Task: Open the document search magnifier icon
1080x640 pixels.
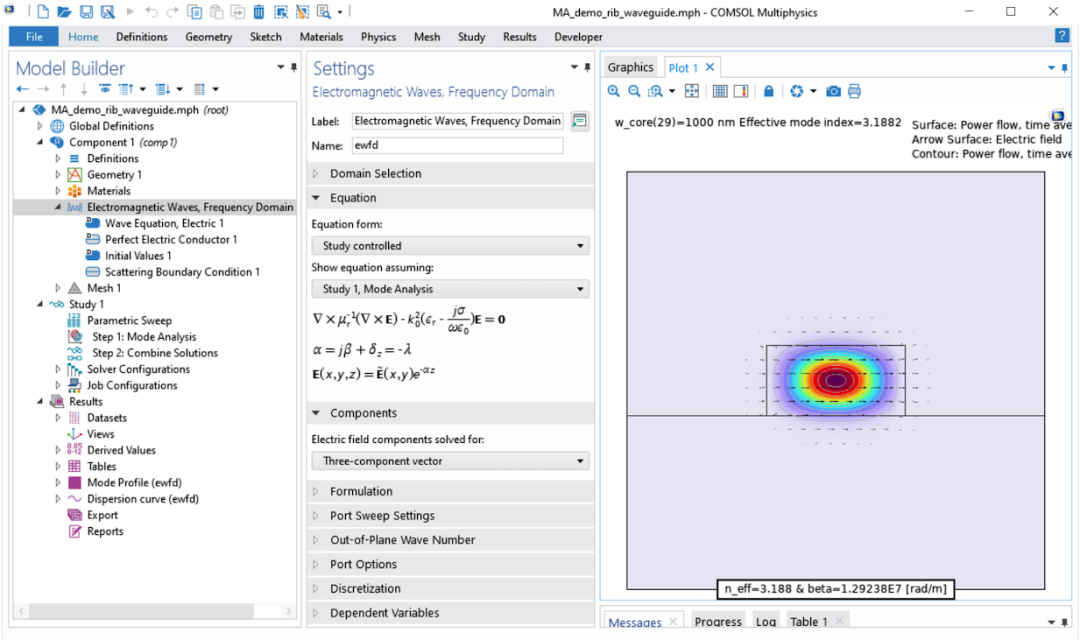Action: 324,12
